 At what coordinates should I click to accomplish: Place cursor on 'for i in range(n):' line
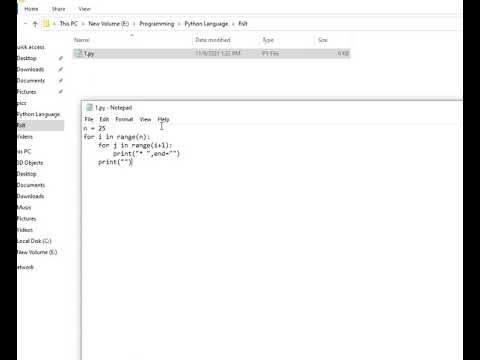117,137
